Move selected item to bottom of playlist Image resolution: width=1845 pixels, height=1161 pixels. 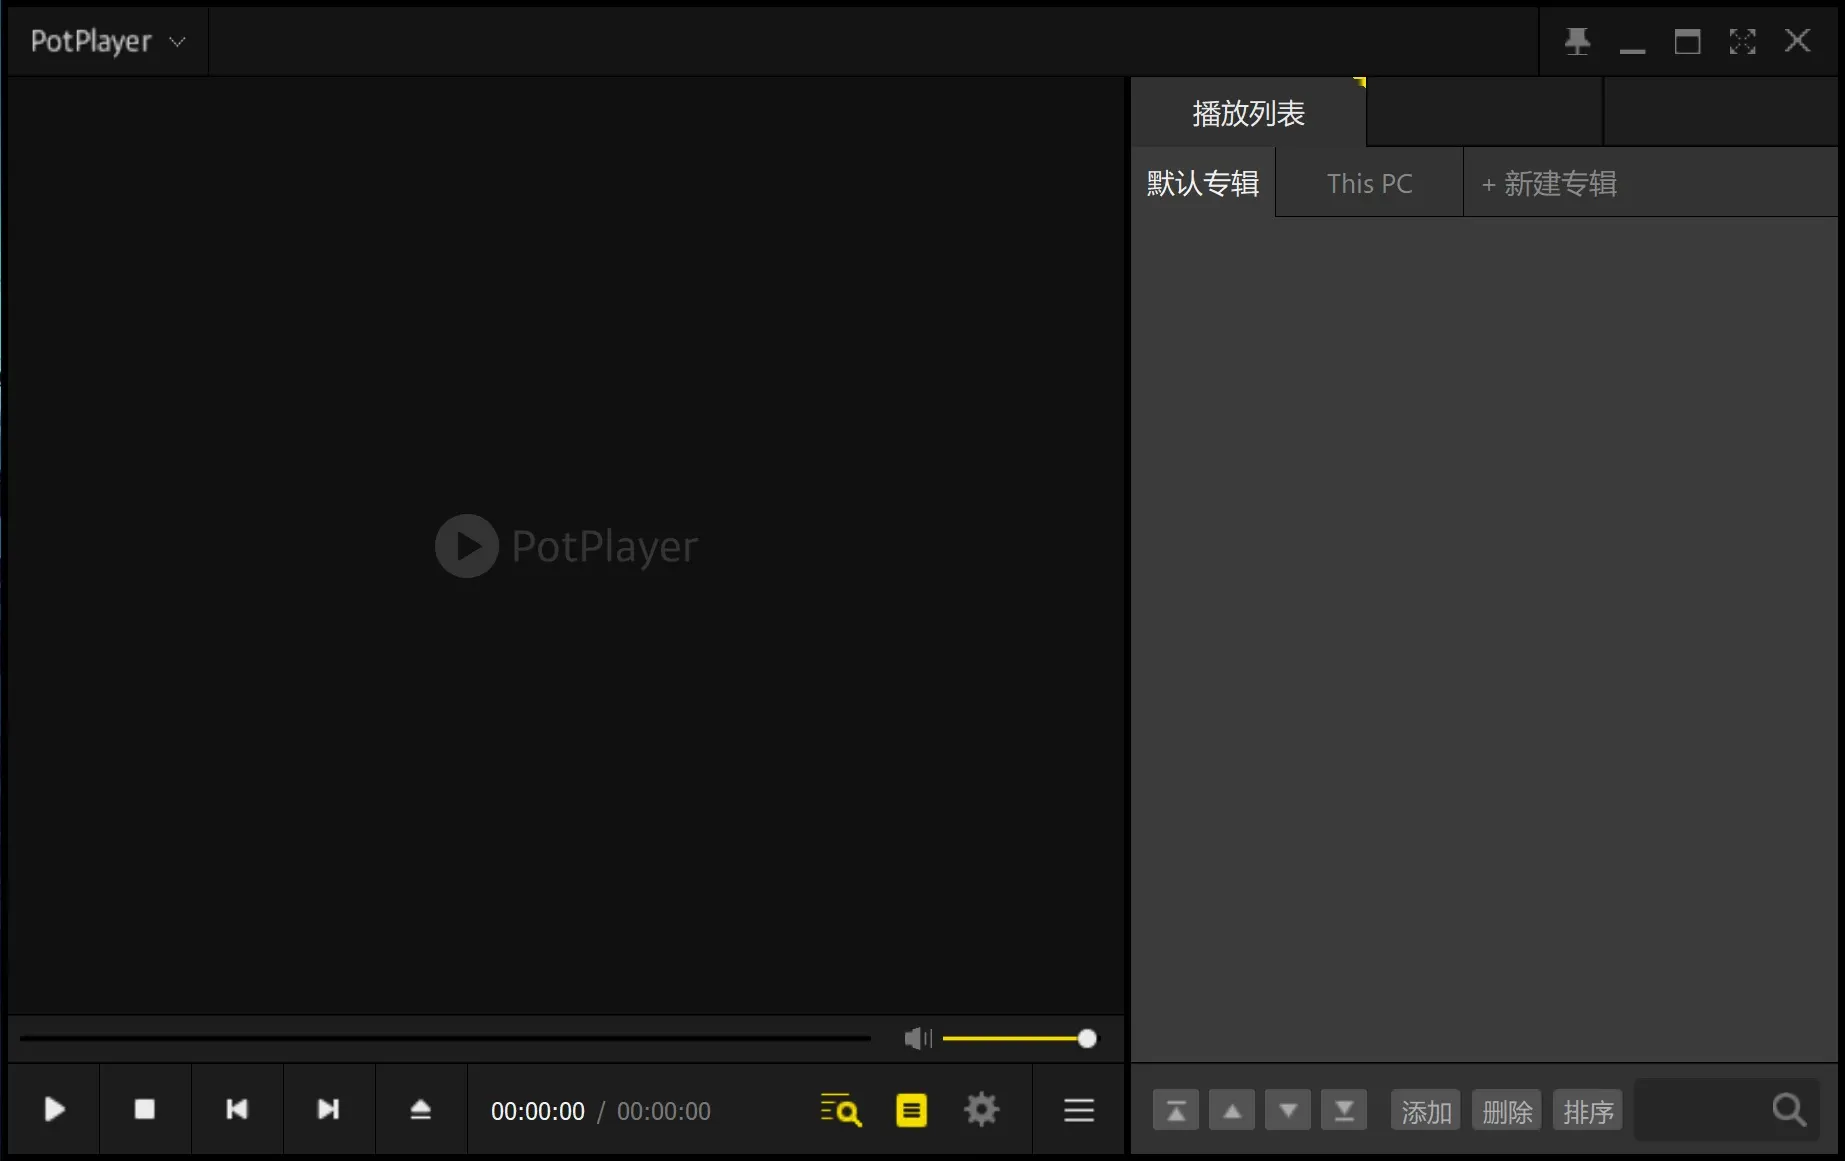click(1344, 1110)
